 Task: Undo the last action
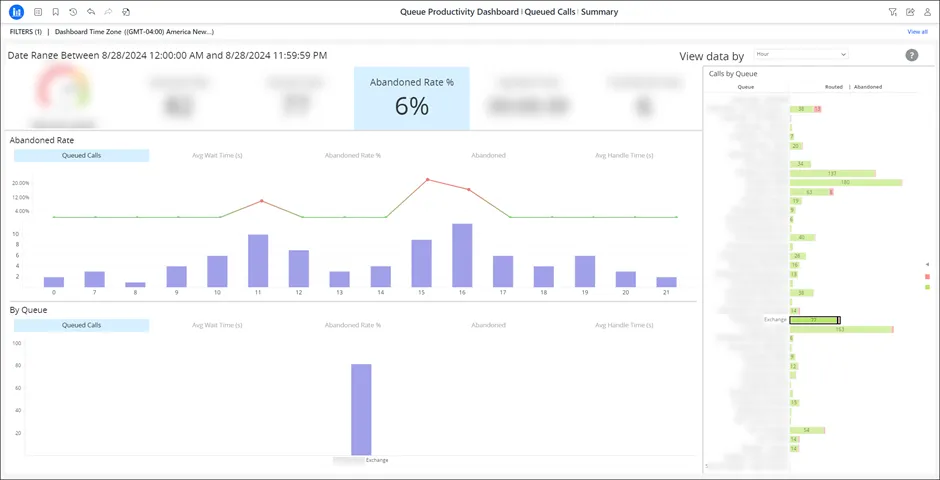(91, 12)
